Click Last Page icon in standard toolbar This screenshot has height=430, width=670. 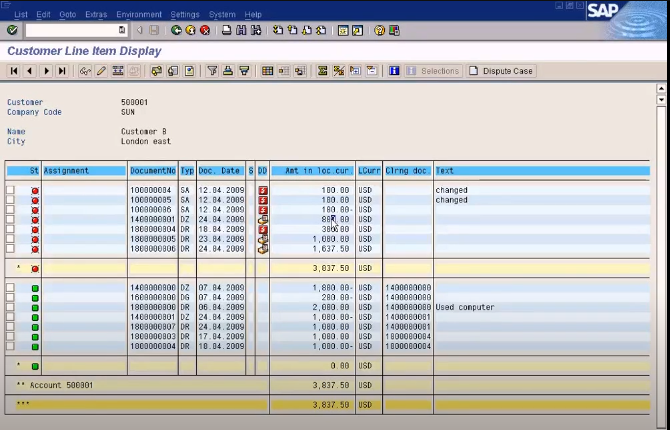point(321,30)
